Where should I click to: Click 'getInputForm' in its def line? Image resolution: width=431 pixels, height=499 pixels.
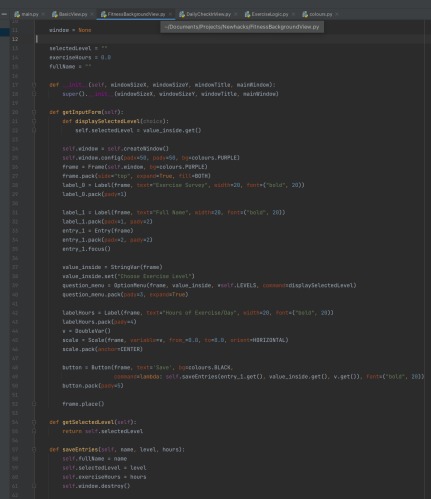click(82, 112)
